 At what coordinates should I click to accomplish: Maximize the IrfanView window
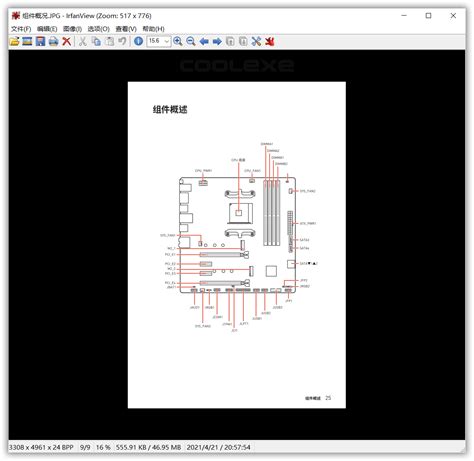[x=428, y=16]
